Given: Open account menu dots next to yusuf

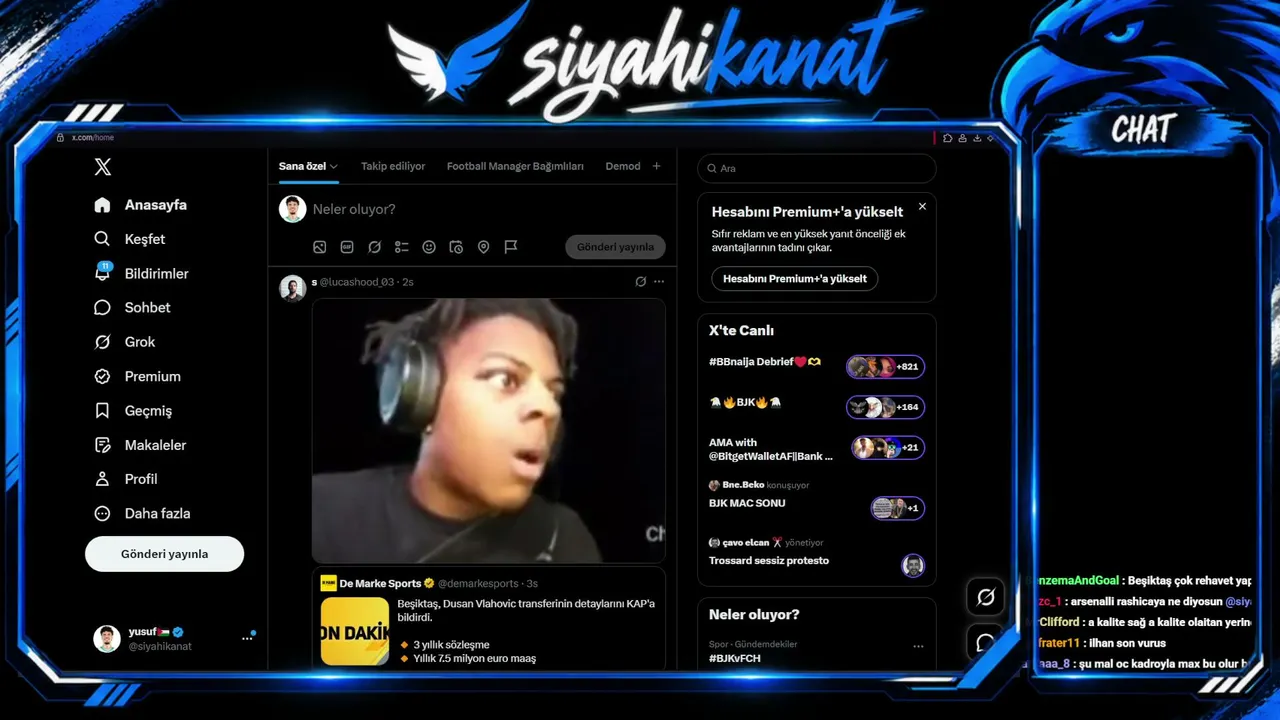Looking at the screenshot, I should click(x=247, y=638).
